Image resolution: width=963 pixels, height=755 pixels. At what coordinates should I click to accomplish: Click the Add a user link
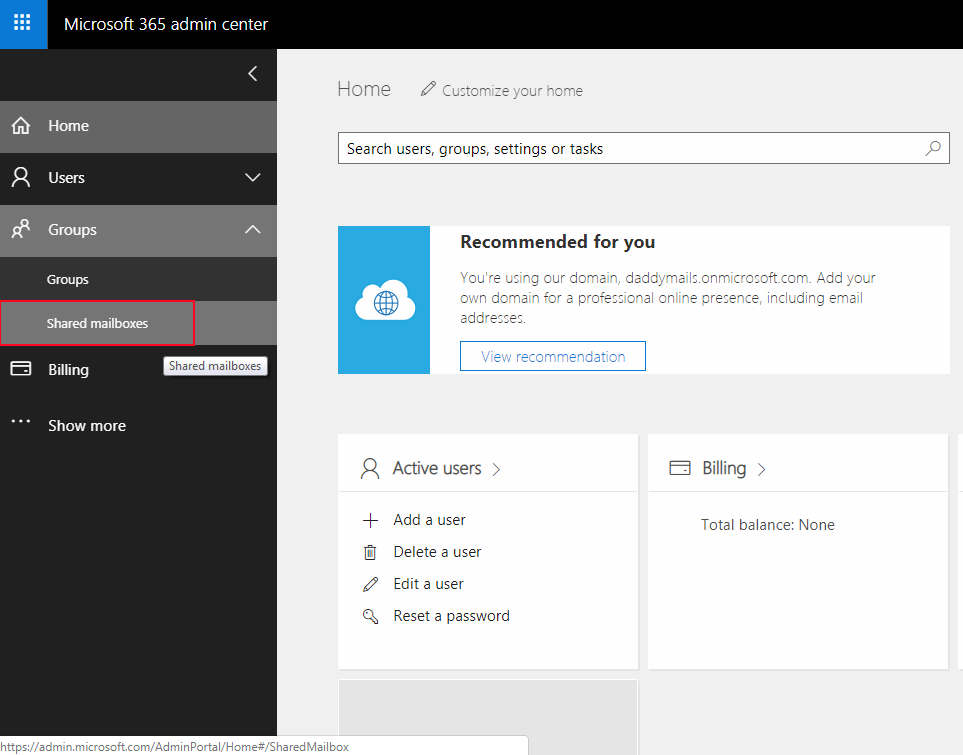pos(429,520)
